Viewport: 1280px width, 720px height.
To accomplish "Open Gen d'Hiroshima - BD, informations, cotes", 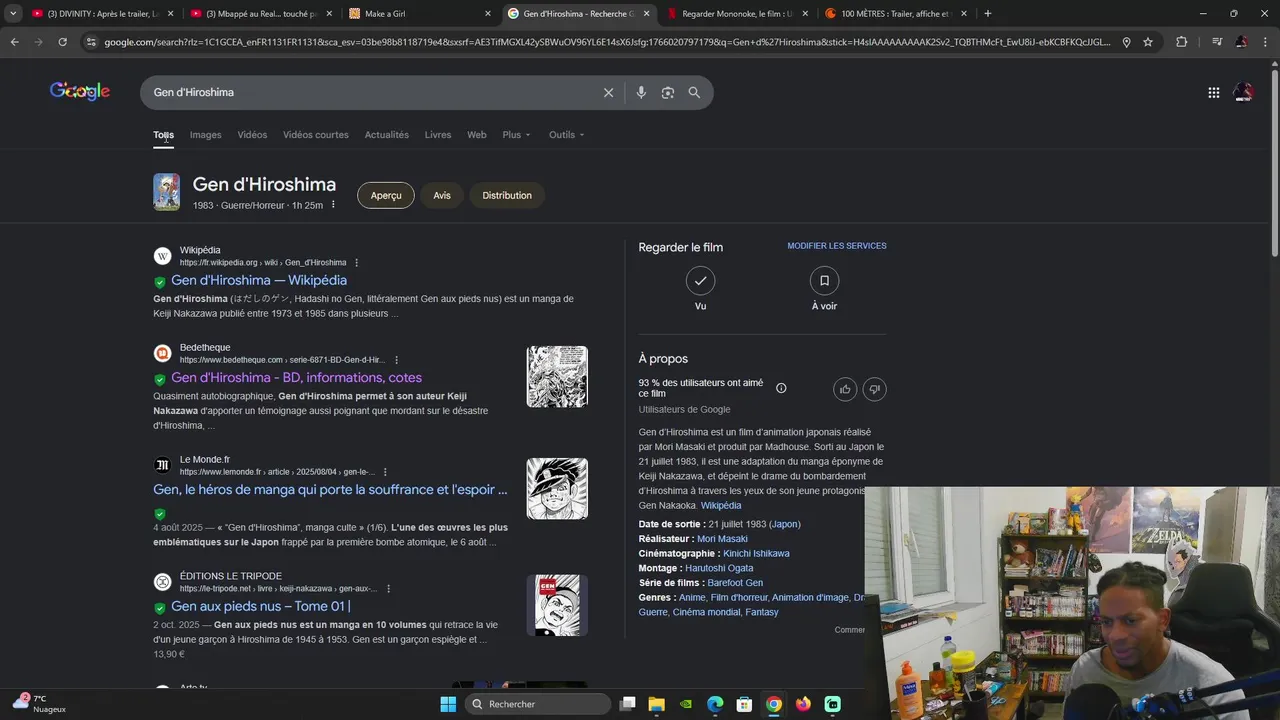I will click(296, 377).
